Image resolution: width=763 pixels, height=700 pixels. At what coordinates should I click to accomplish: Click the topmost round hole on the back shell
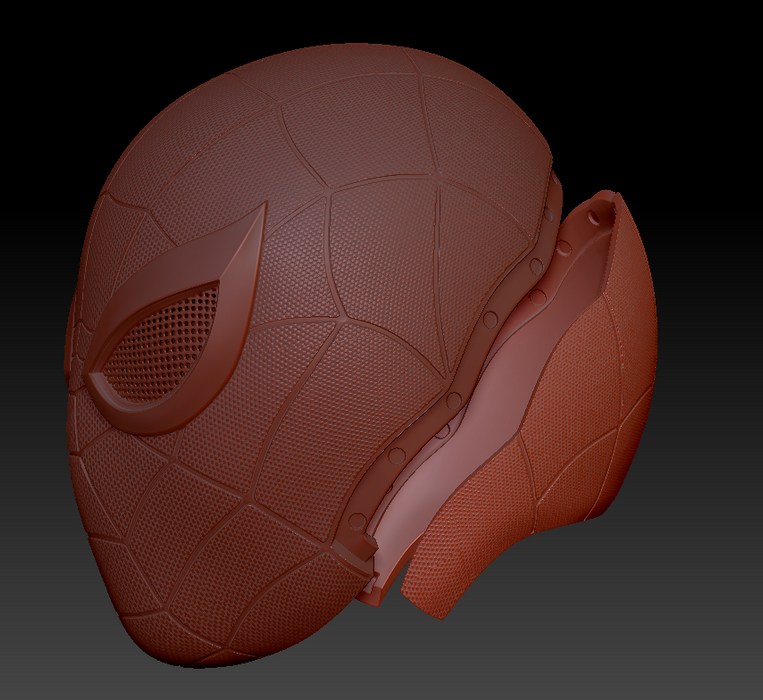[x=597, y=214]
